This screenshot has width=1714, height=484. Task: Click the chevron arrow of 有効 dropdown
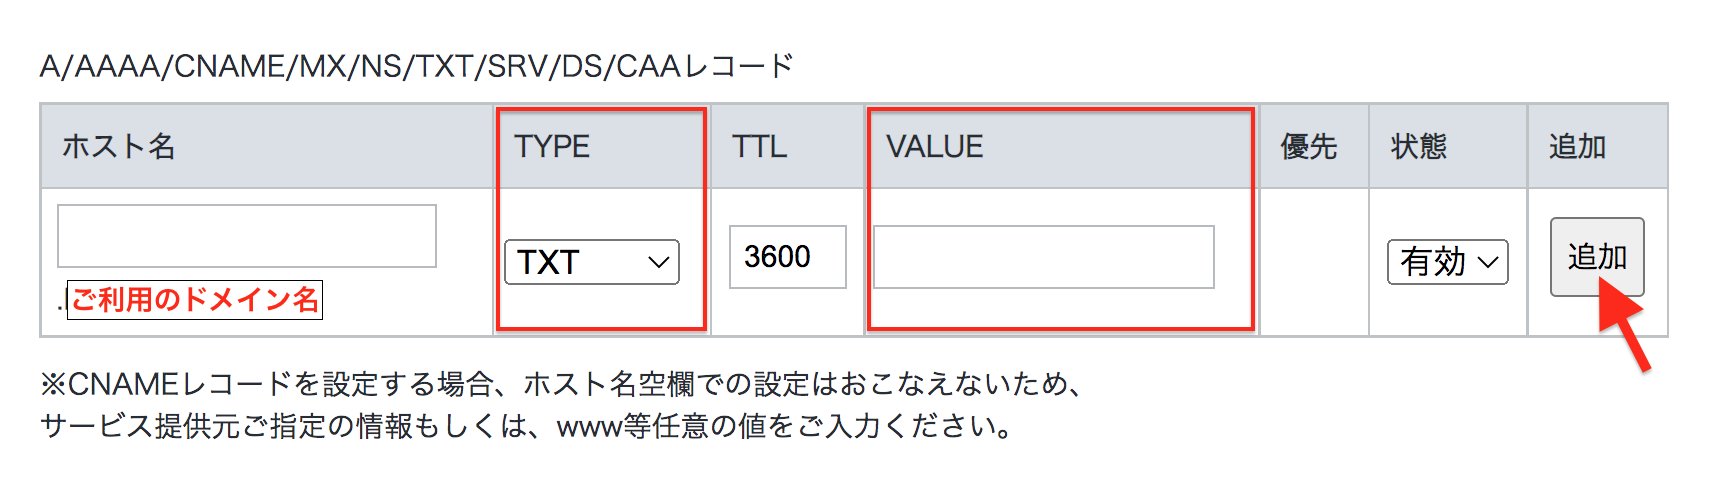point(1488,263)
